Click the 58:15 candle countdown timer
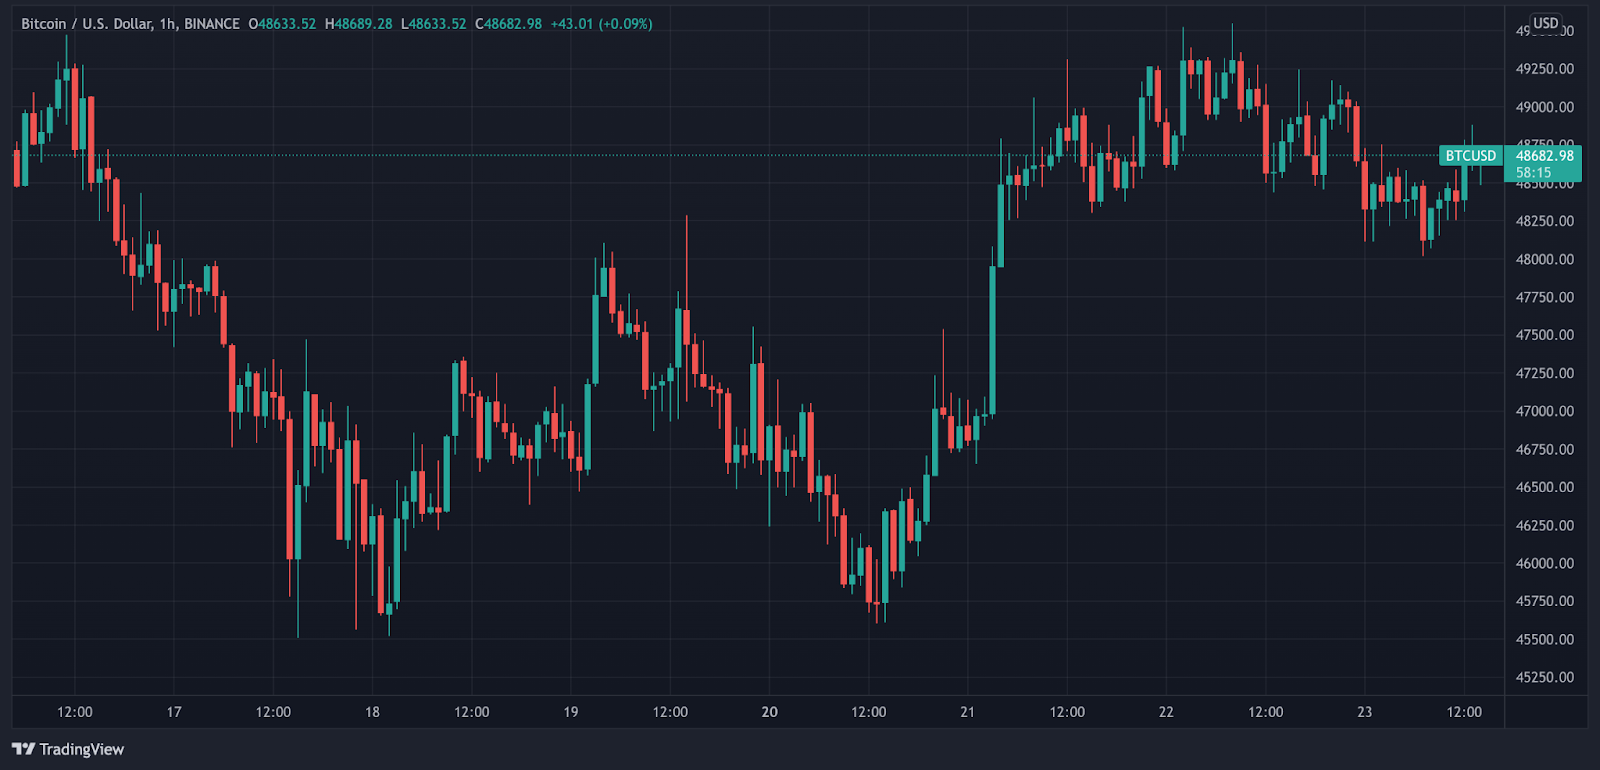 point(1533,172)
